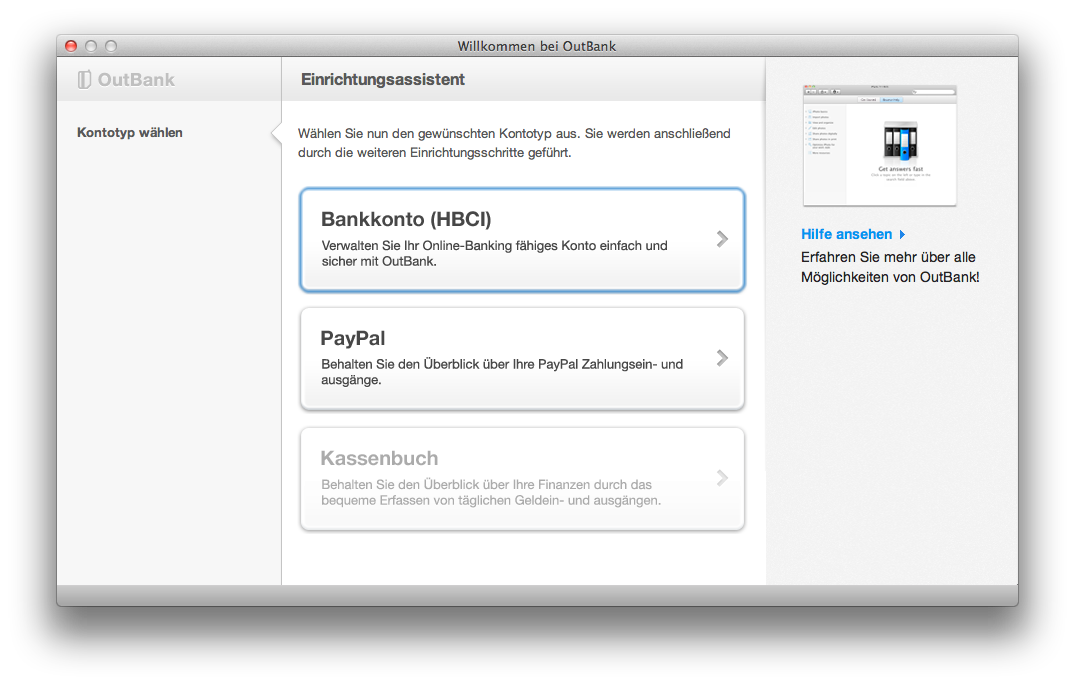Screen dimensions: 1075x685
Task: Click the OutBank logo icon in sidebar
Action: (x=84, y=80)
